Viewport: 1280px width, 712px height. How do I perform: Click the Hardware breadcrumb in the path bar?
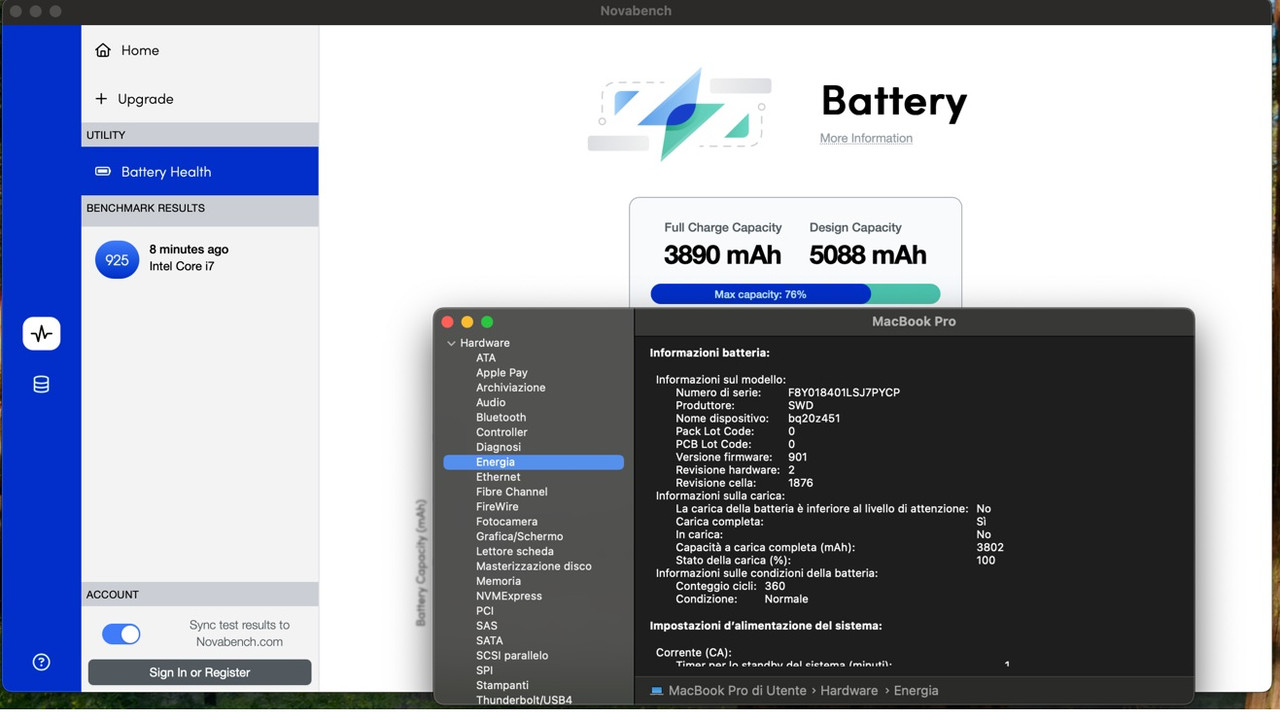click(x=849, y=691)
